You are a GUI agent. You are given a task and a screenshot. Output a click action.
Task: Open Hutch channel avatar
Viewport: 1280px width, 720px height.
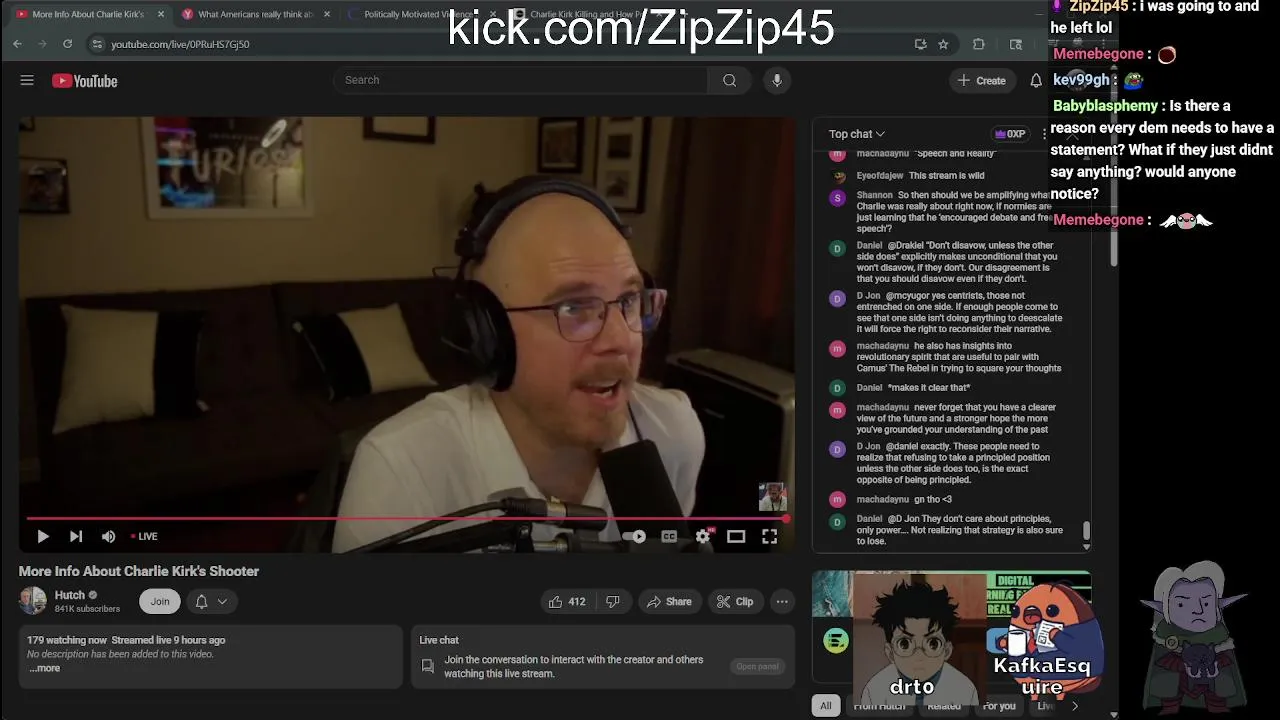[33, 600]
